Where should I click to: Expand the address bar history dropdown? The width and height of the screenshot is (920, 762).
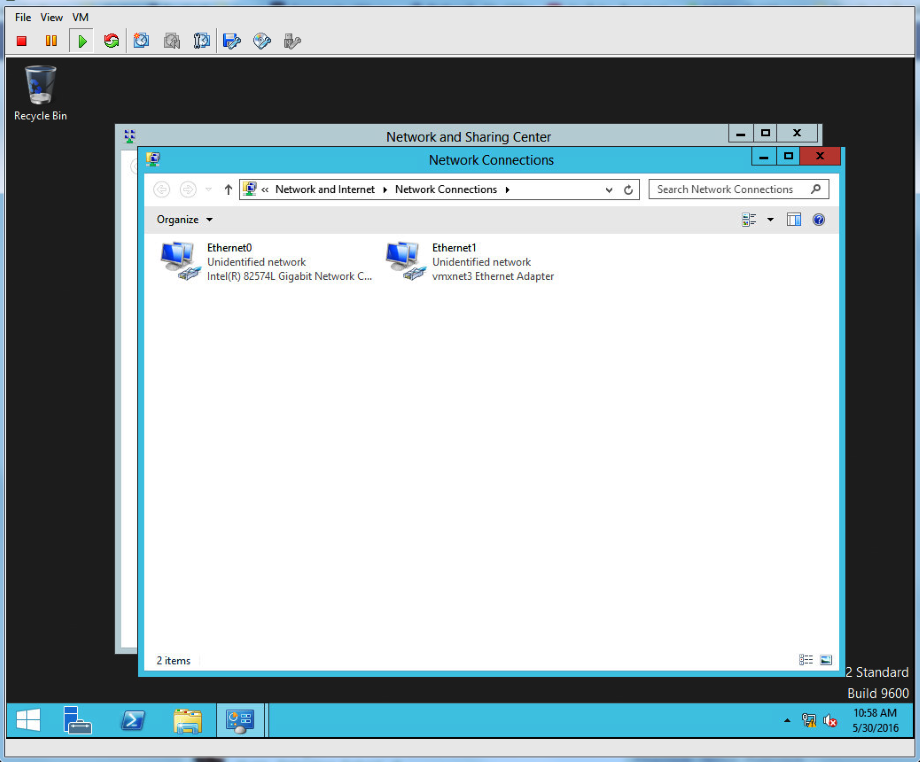pyautogui.click(x=609, y=190)
